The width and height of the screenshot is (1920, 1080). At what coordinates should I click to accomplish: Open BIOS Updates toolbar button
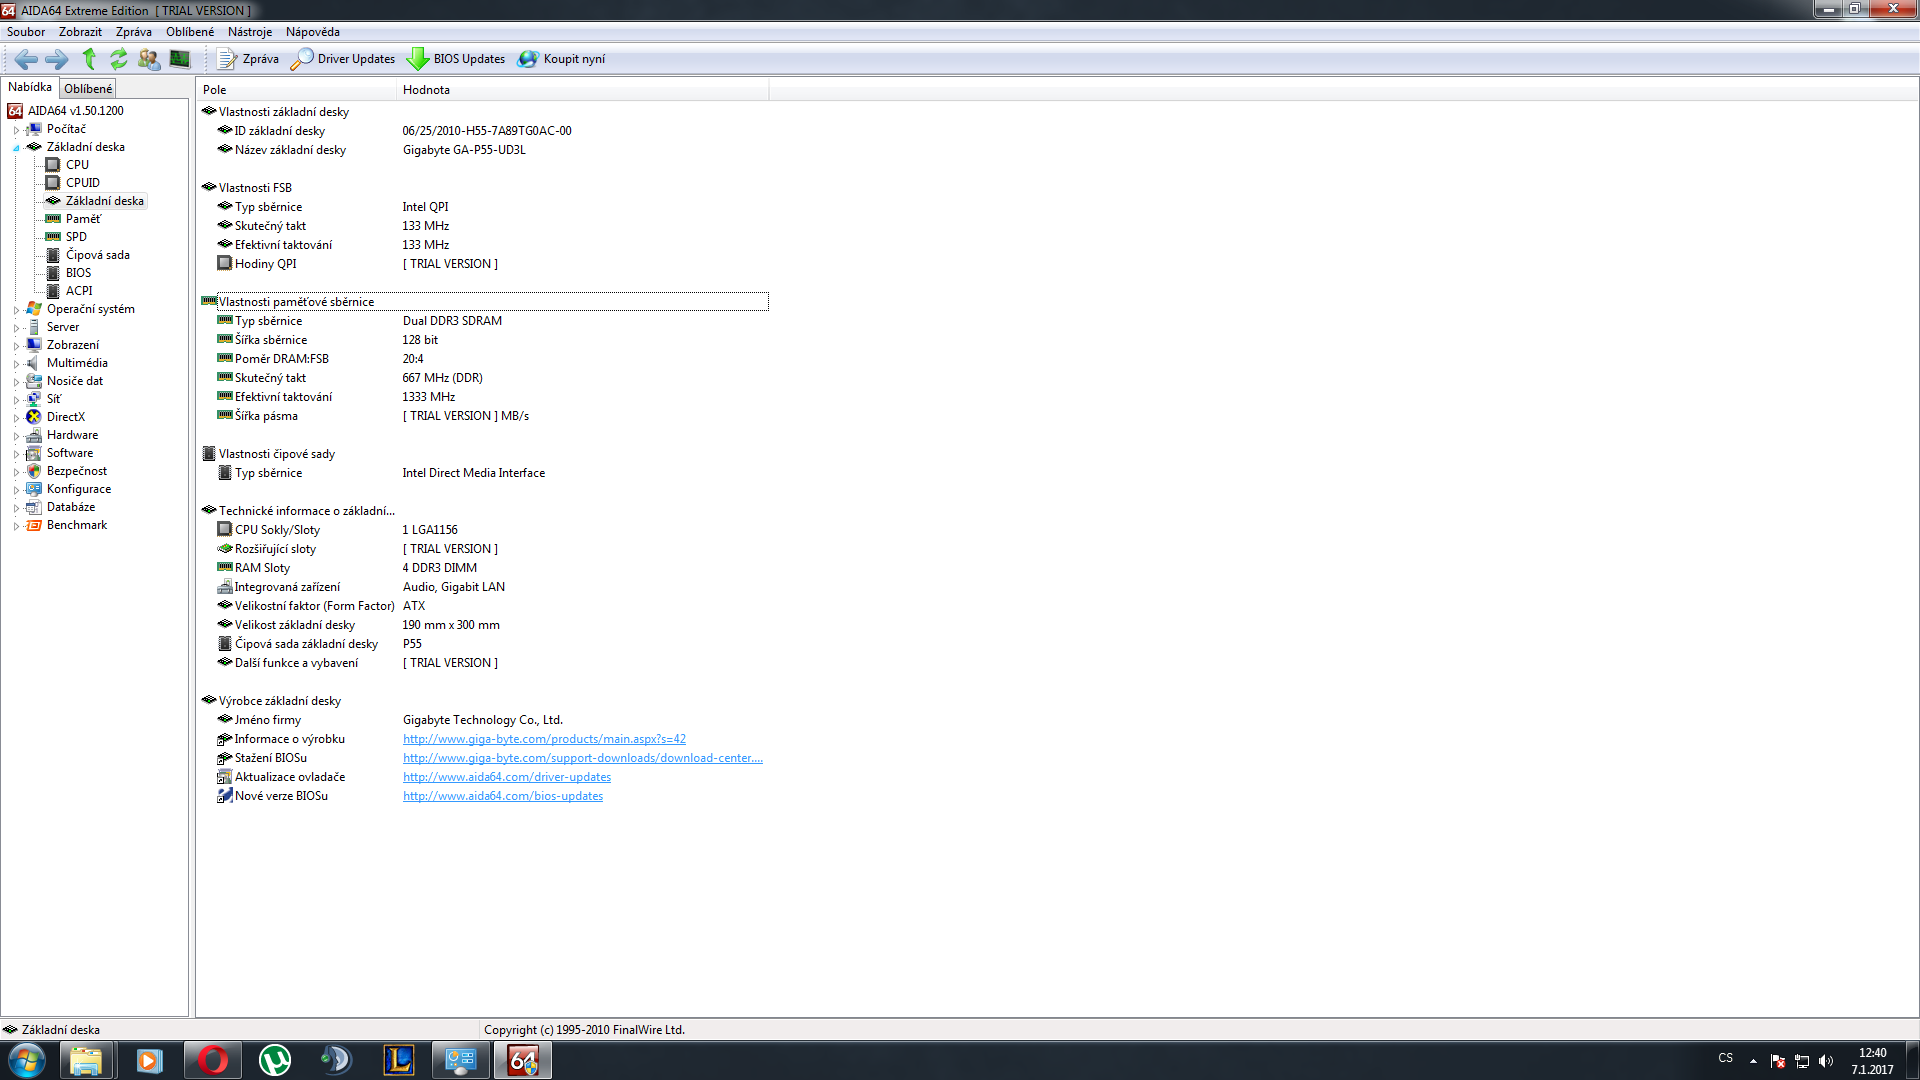pyautogui.click(x=456, y=59)
